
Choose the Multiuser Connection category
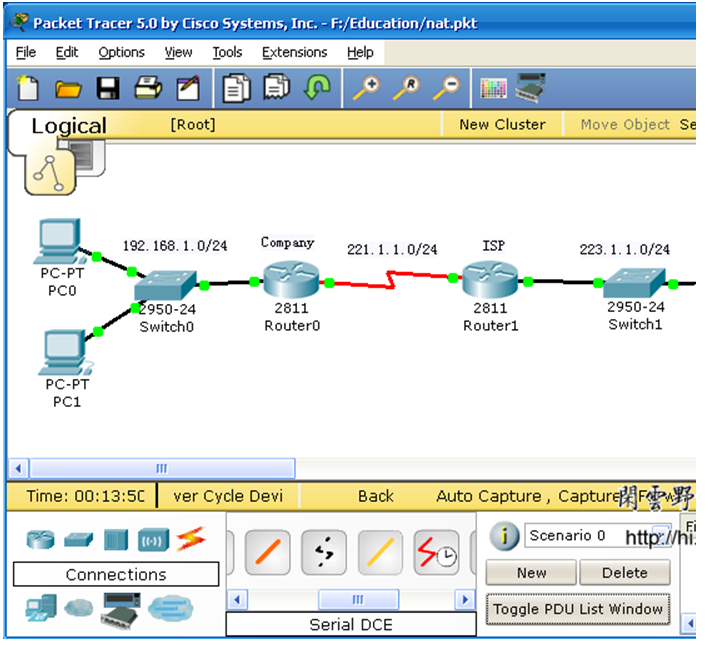pos(170,608)
